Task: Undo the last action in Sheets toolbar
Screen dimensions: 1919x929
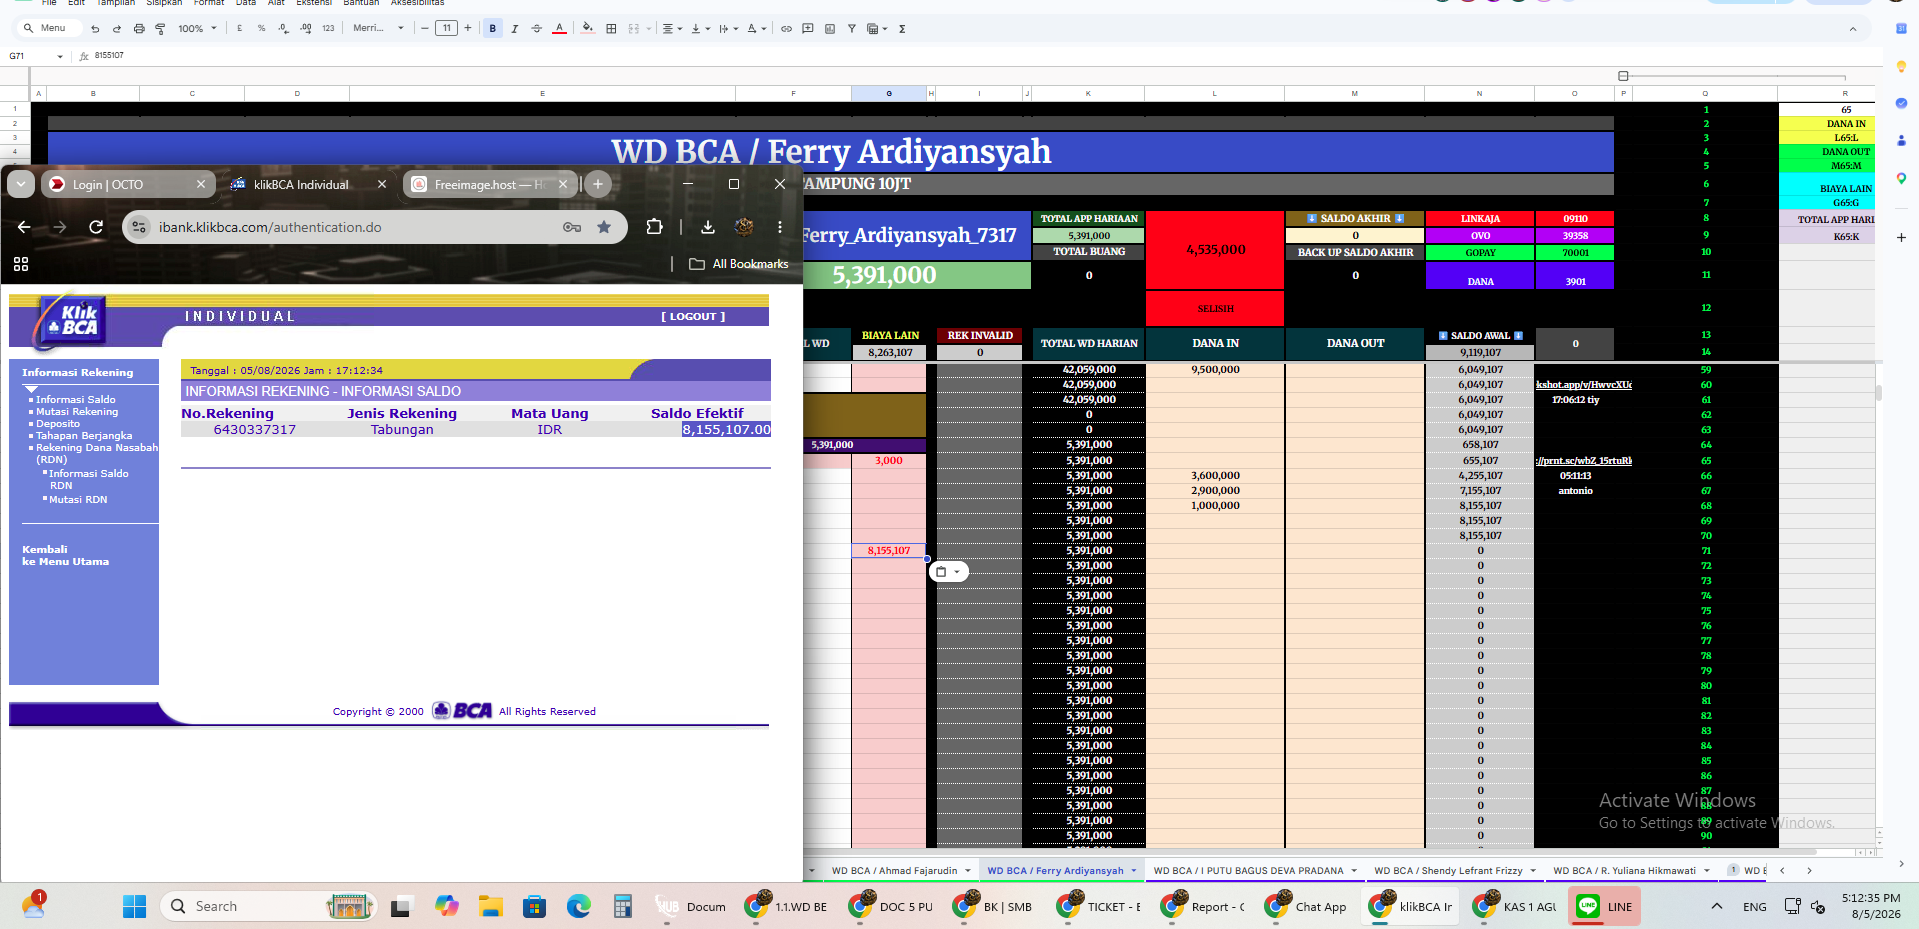Action: pos(95,29)
